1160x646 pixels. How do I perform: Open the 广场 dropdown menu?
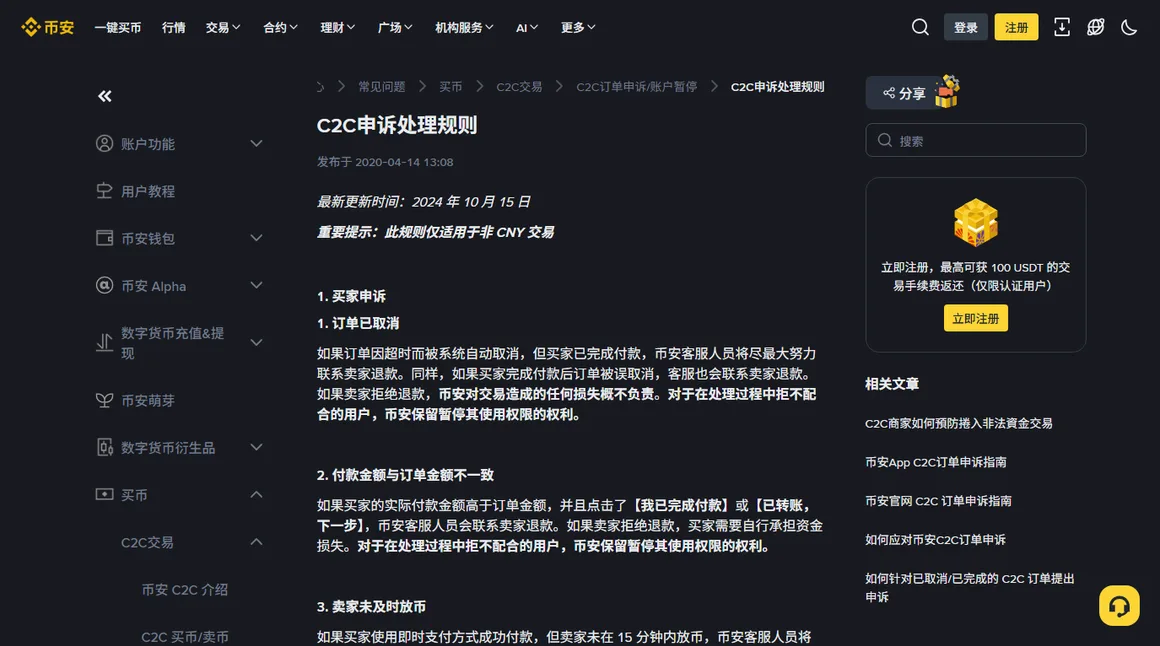pyautogui.click(x=395, y=27)
